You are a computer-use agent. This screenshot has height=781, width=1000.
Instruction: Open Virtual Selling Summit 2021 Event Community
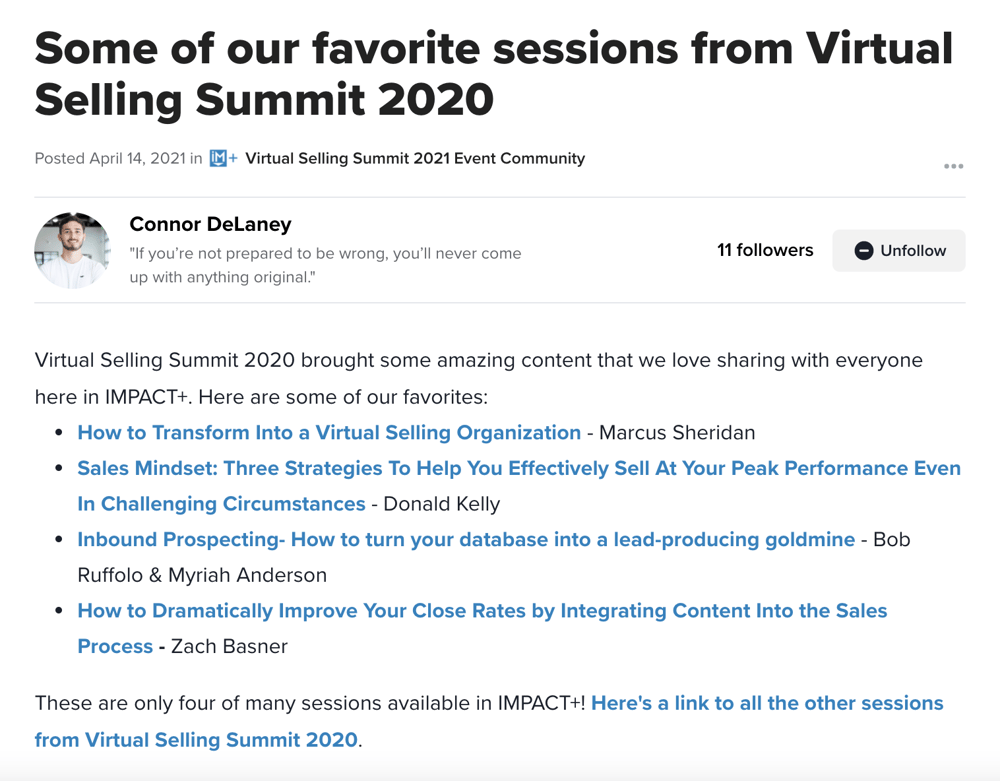(x=415, y=158)
